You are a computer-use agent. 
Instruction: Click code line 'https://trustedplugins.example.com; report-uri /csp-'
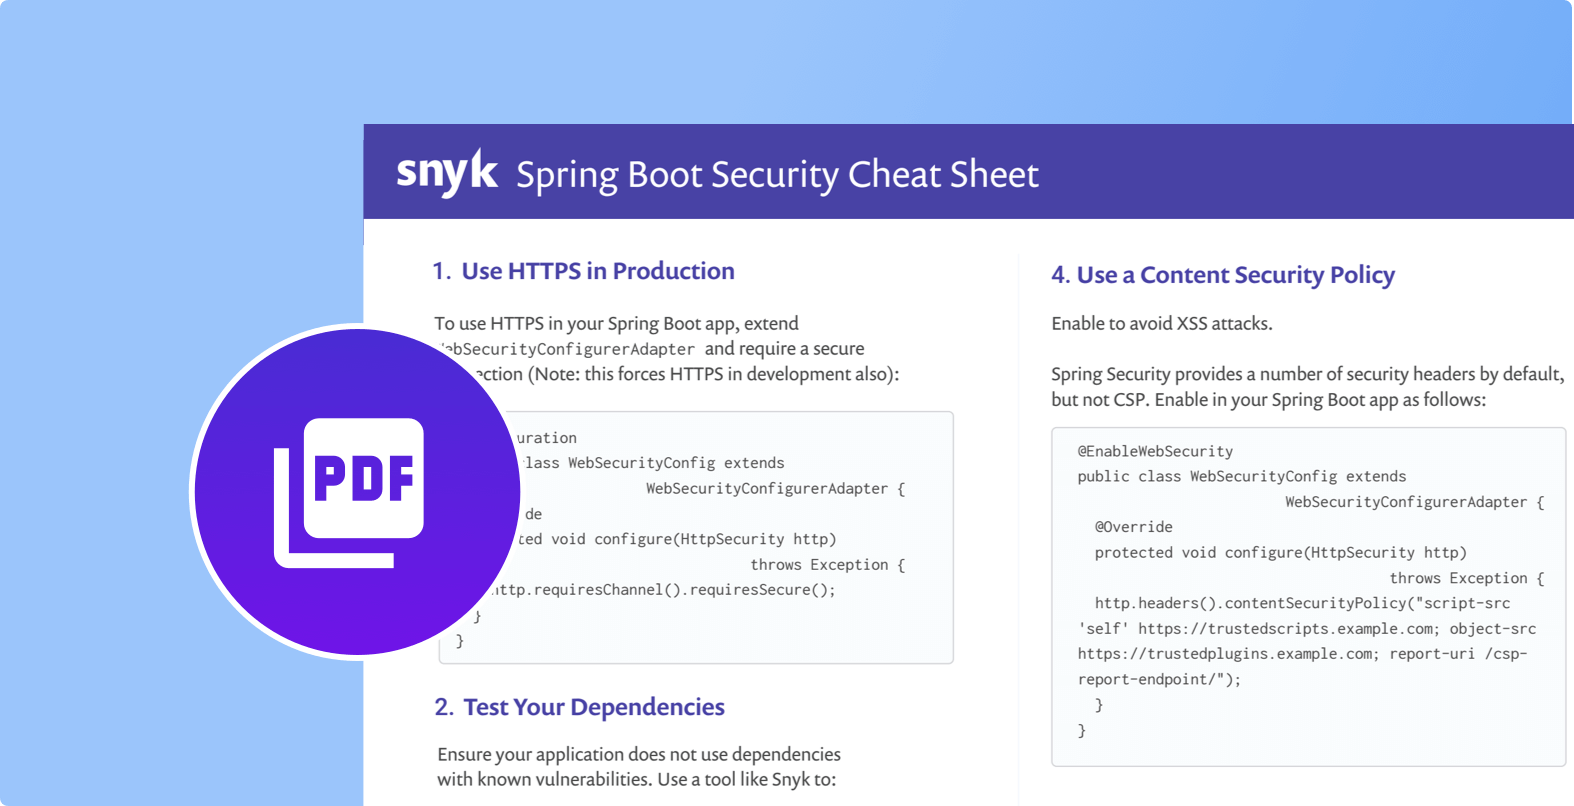click(1302, 654)
